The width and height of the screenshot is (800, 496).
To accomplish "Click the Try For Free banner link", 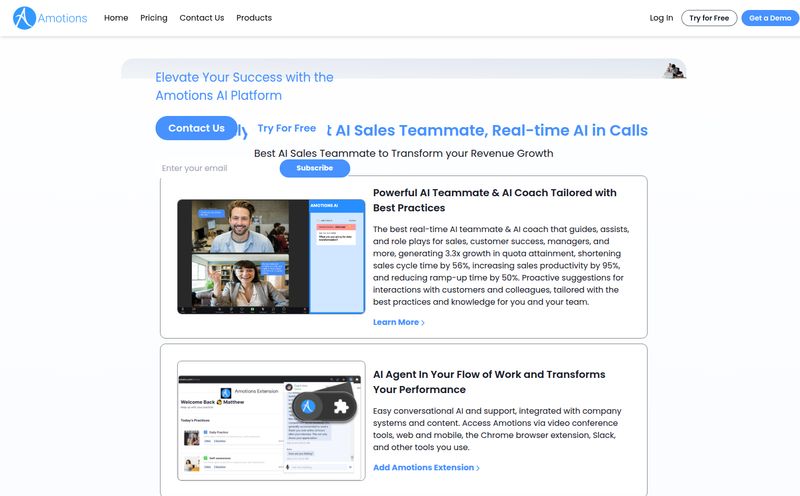I will pyautogui.click(x=287, y=128).
